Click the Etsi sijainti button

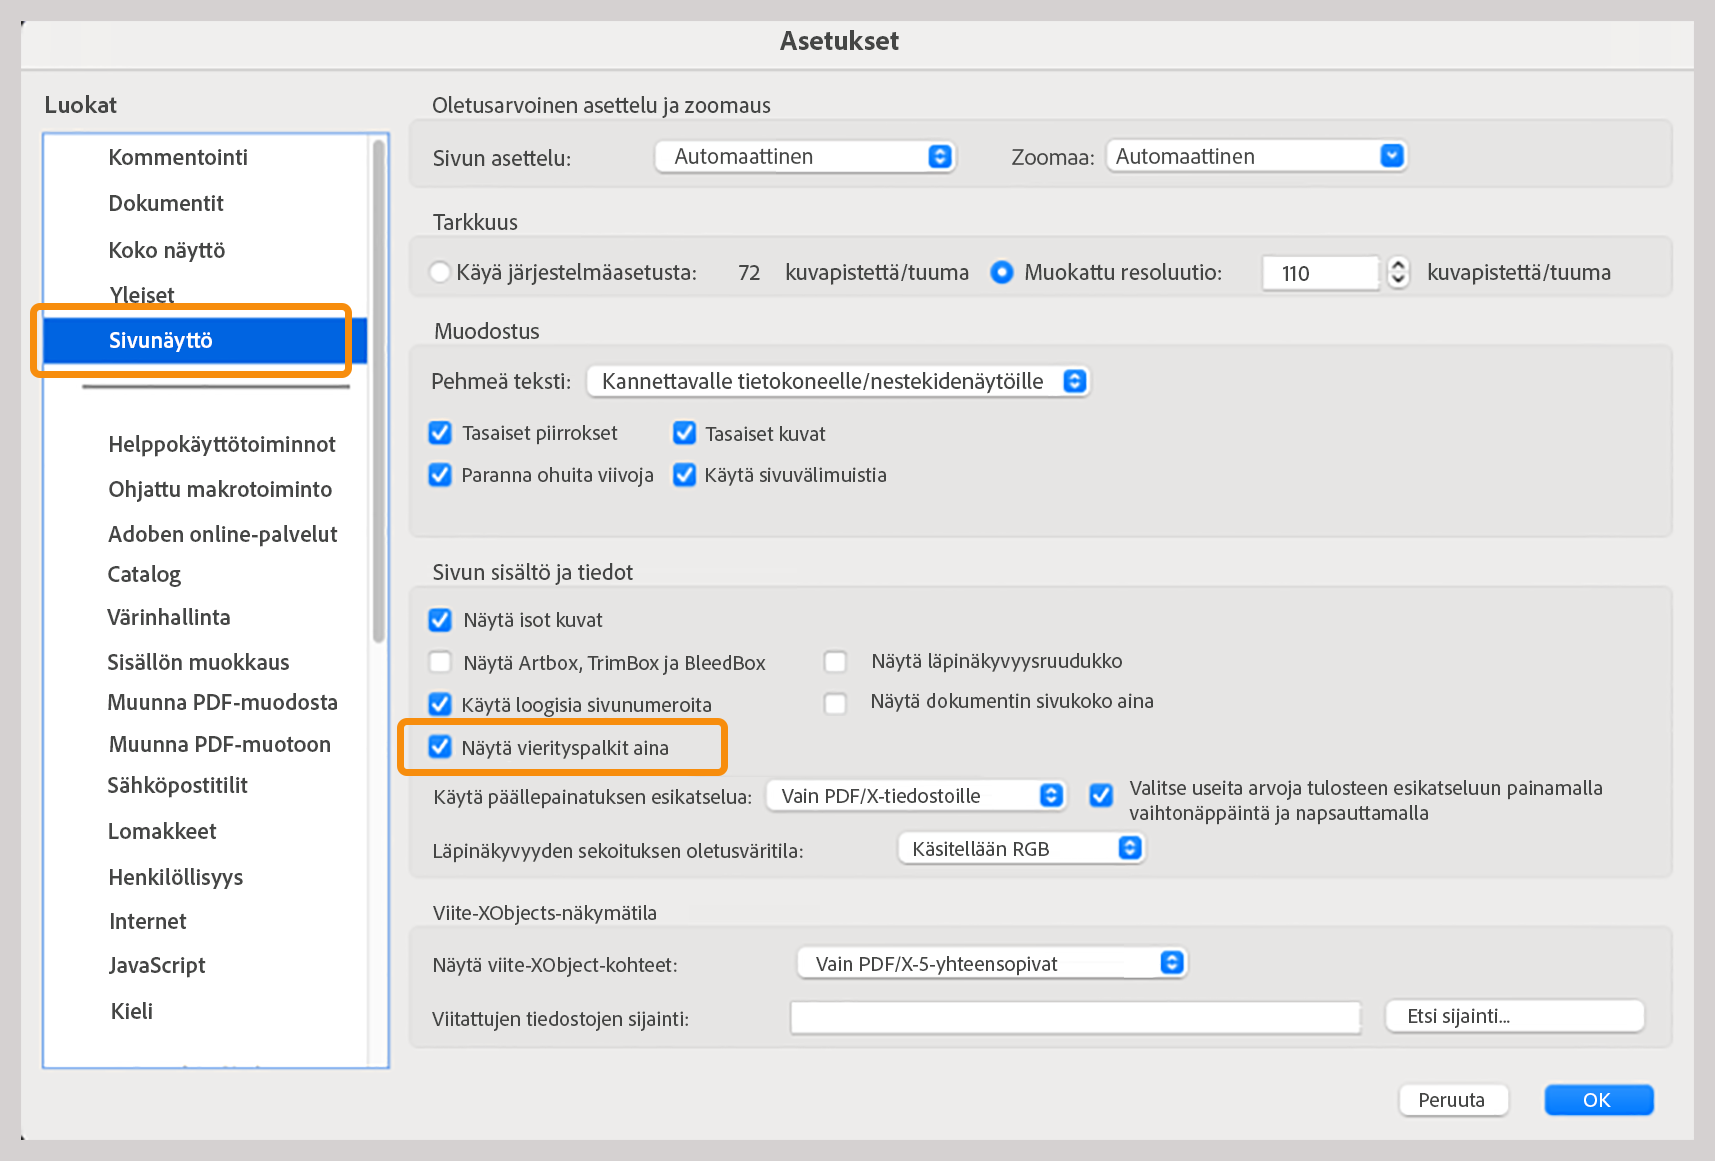click(1512, 1015)
